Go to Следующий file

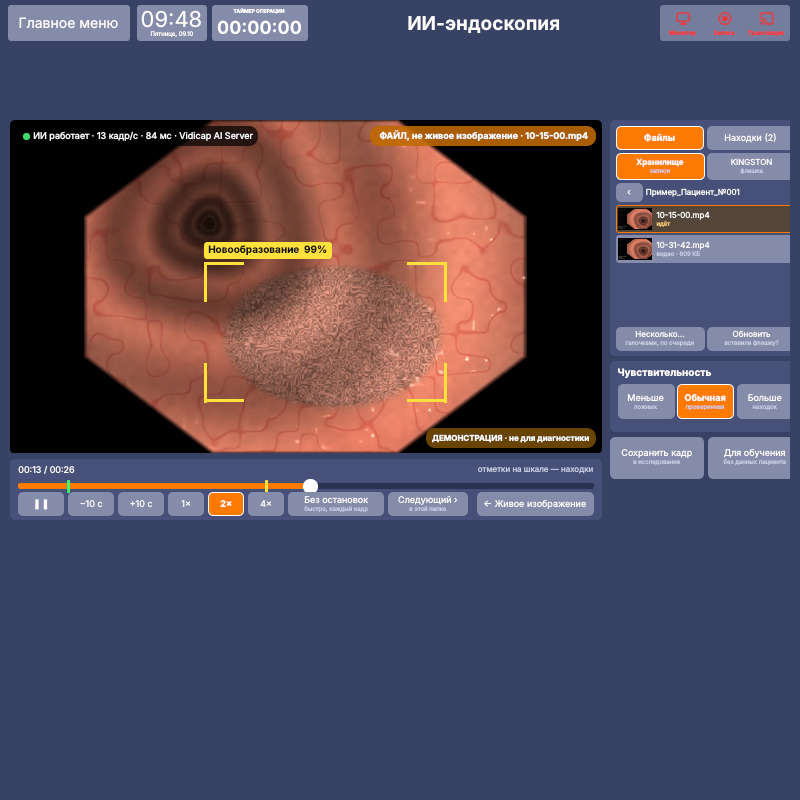(428, 504)
